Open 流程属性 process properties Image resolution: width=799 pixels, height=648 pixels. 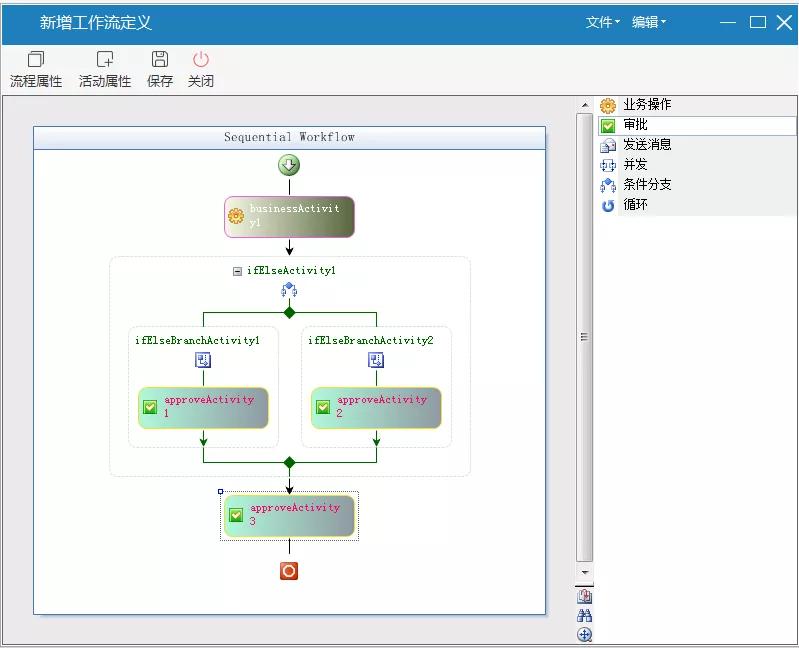(x=36, y=70)
